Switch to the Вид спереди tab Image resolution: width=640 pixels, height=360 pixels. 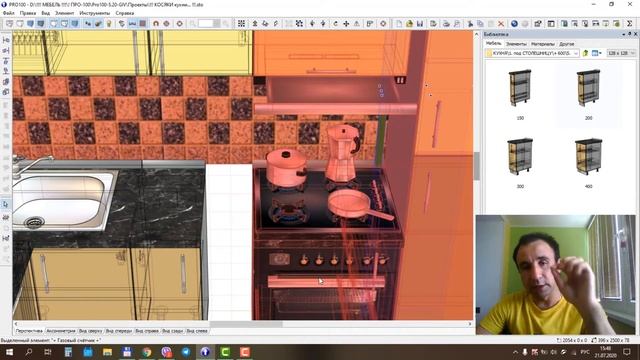(118, 331)
